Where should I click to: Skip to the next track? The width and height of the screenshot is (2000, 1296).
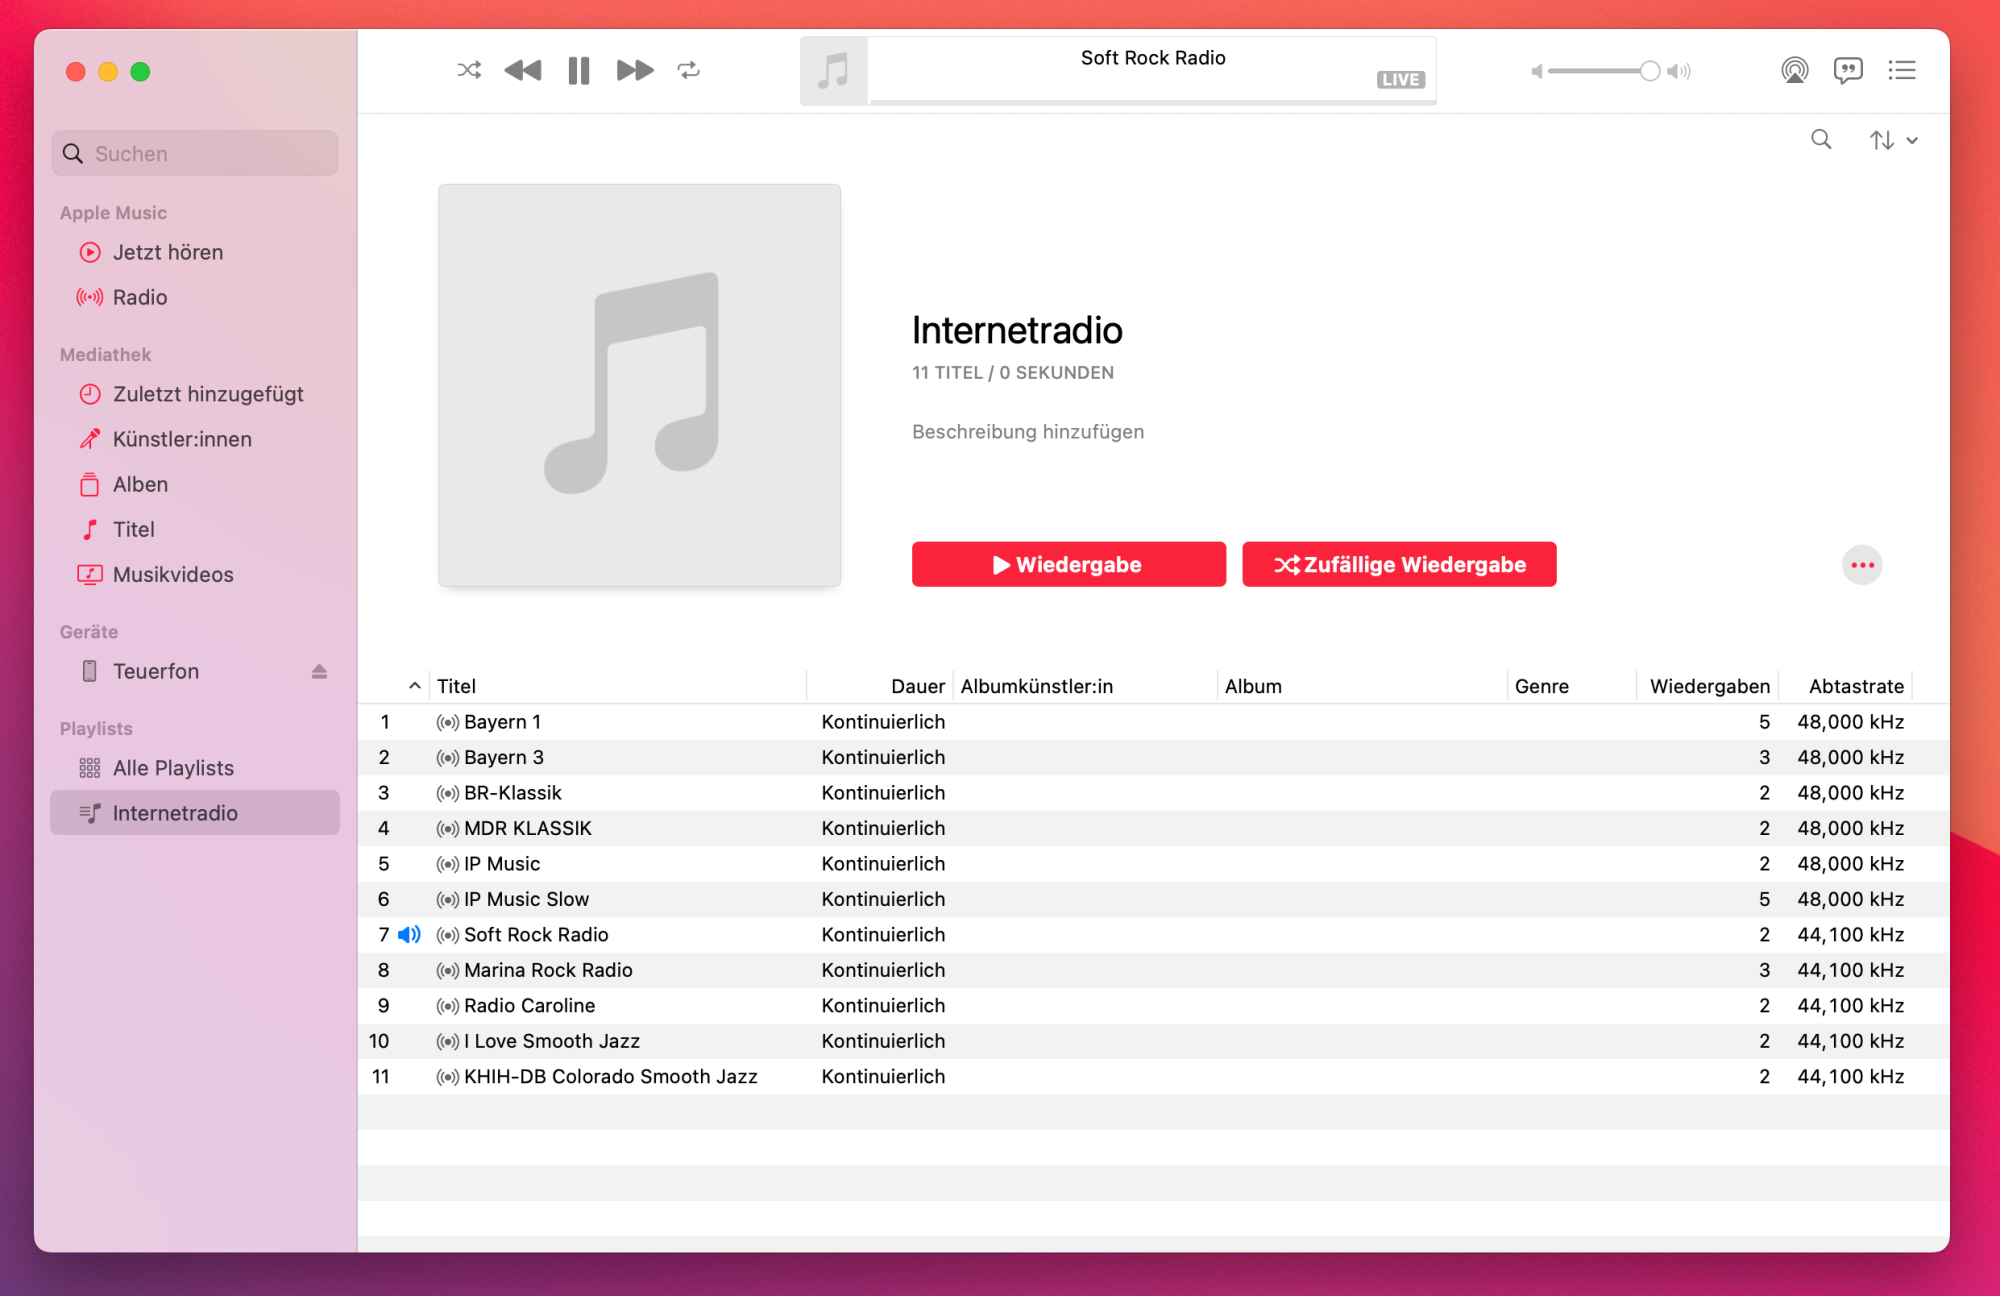tap(634, 70)
